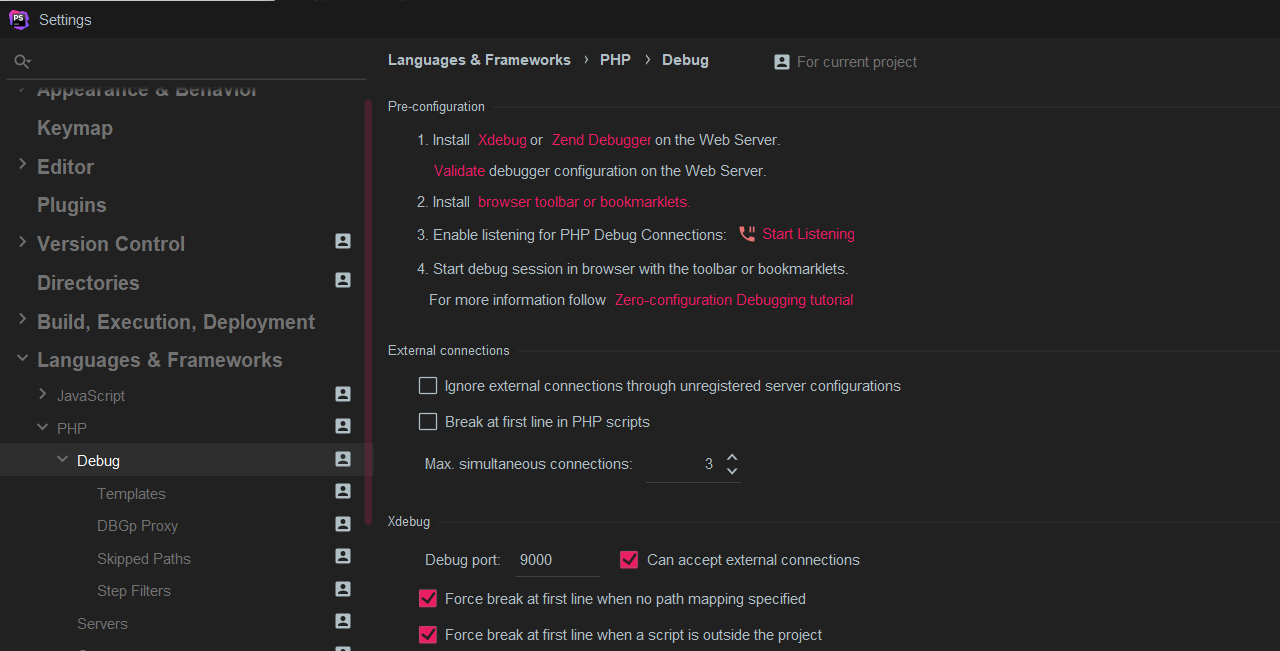Select Skipped Paths under Debug
The image size is (1280, 651).
pyautogui.click(x=143, y=558)
